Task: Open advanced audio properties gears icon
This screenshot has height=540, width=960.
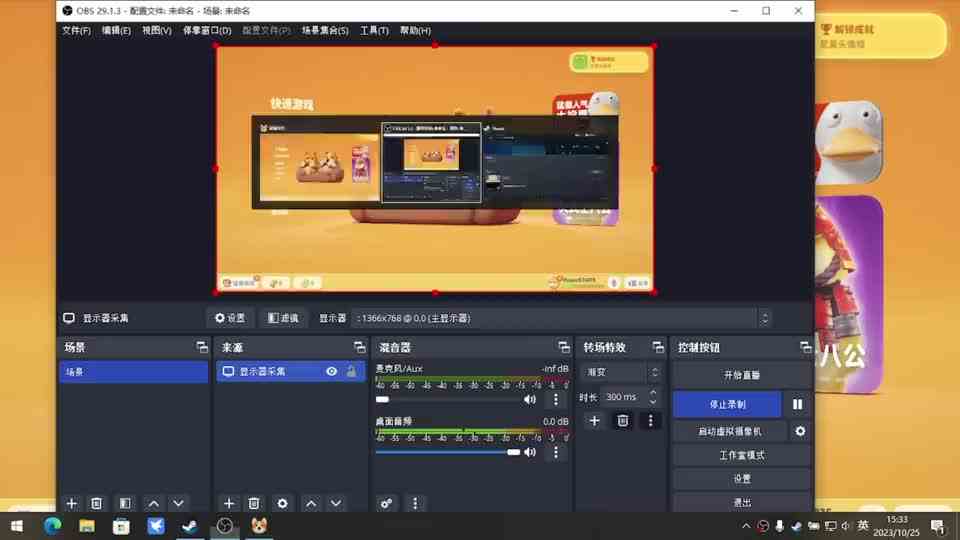Action: coord(386,503)
